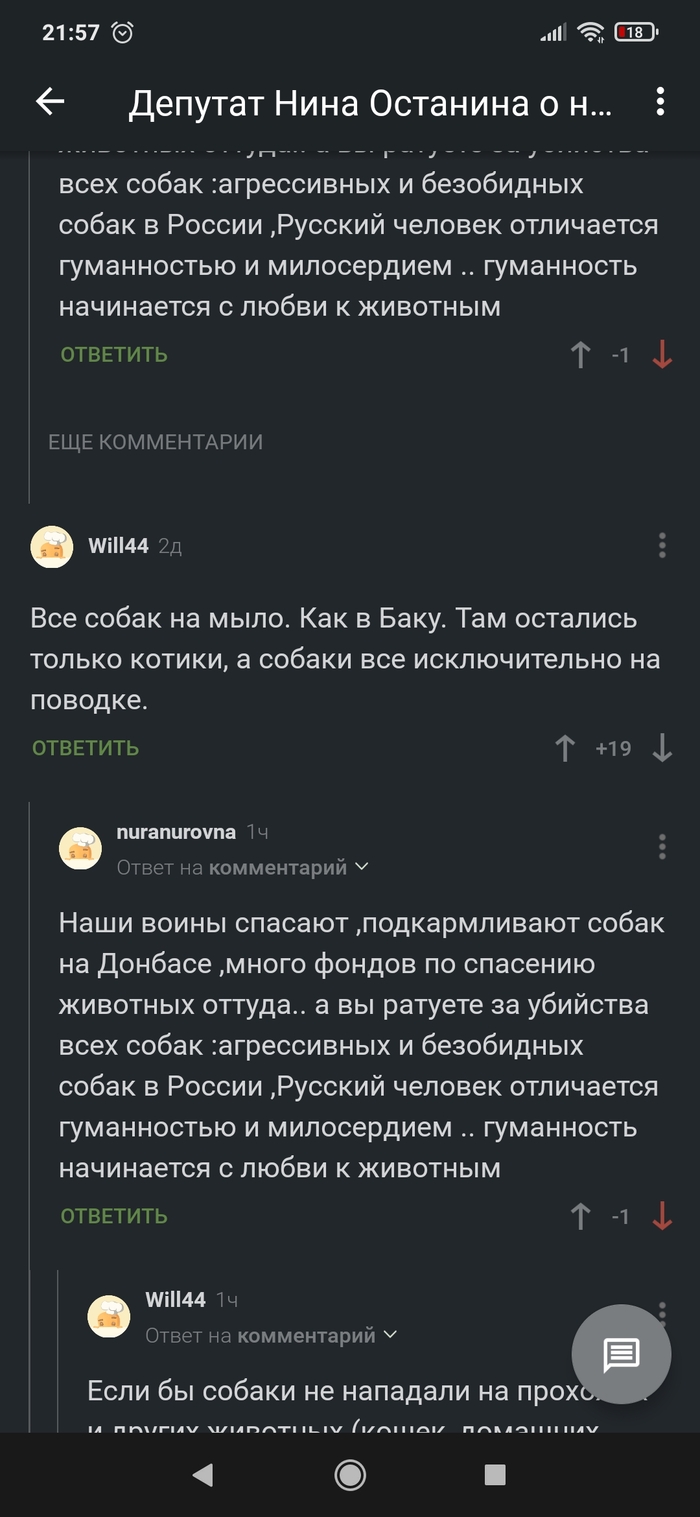Screen dimensions: 700x1517
Task: Open options menu for Will44's 2д comment
Action: point(662,545)
